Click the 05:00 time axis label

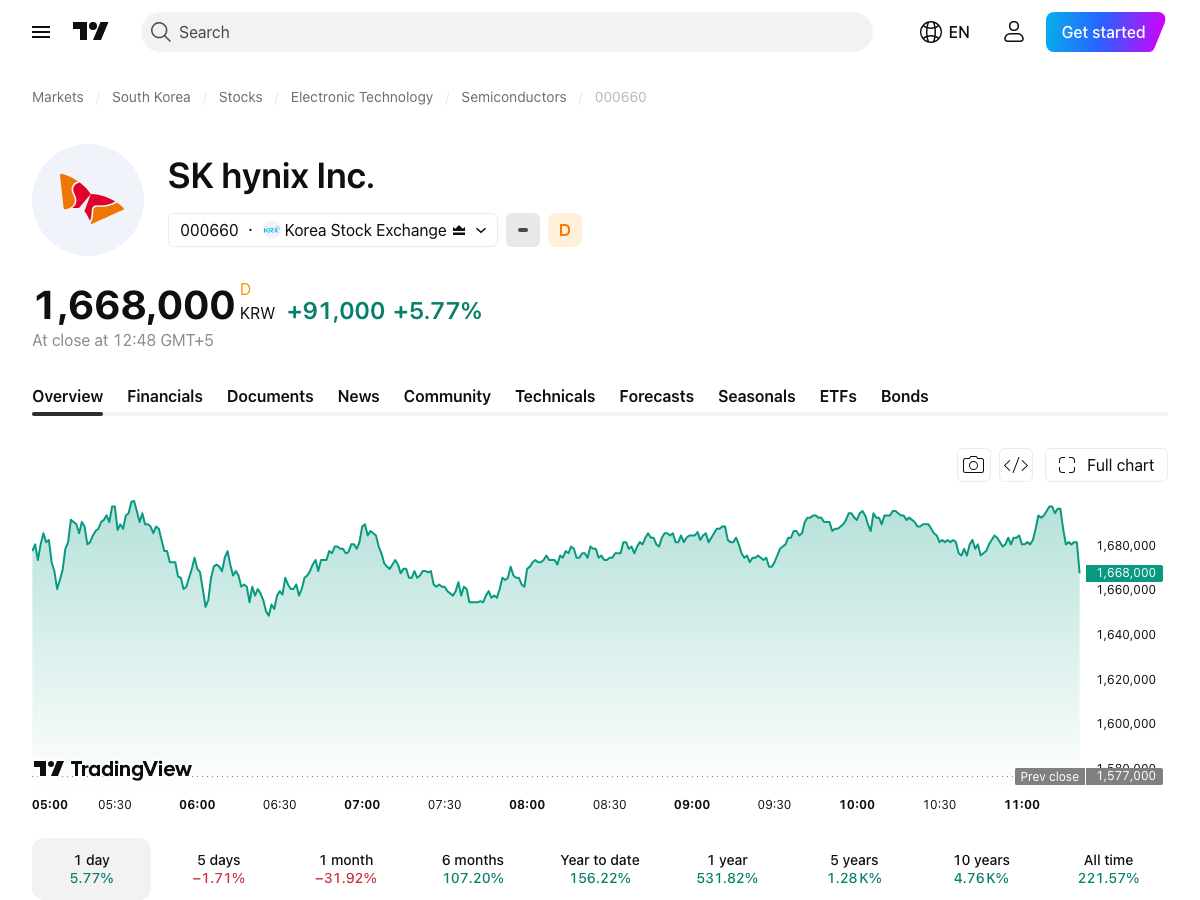tap(50, 805)
